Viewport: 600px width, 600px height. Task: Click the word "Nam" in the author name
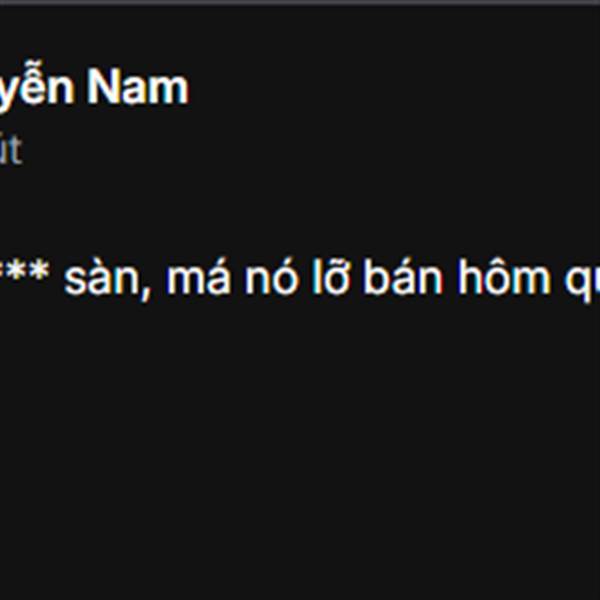(138, 87)
